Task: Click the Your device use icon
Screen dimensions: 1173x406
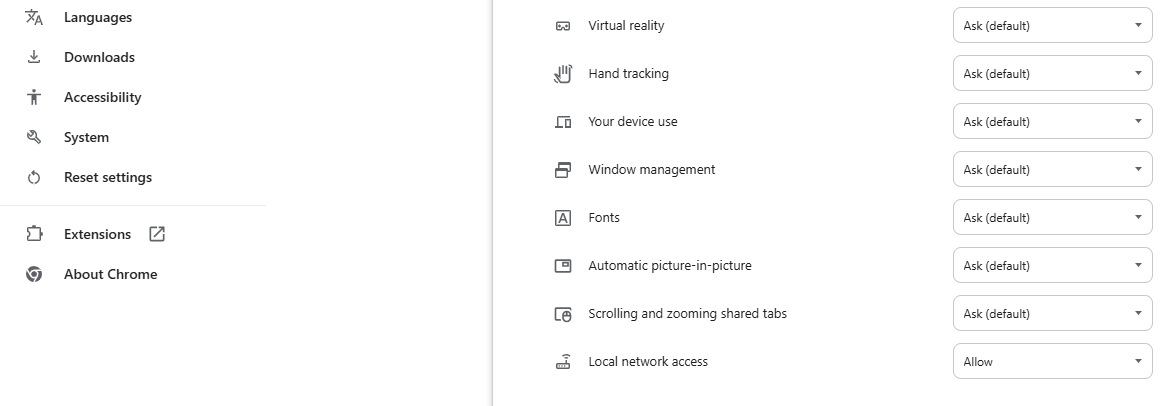Action: coord(563,122)
